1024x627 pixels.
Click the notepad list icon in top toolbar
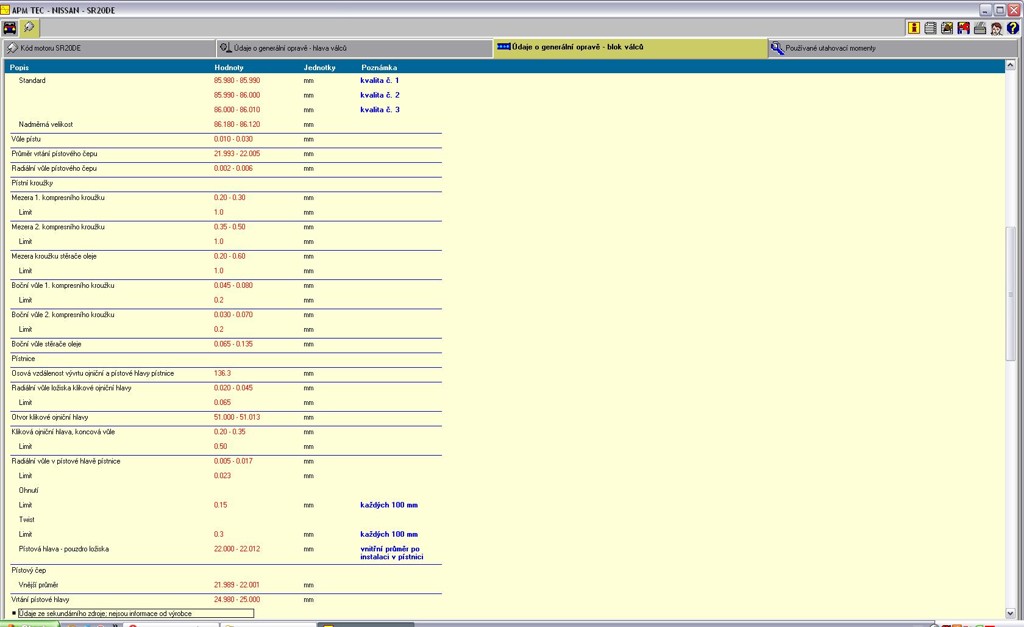(x=930, y=28)
